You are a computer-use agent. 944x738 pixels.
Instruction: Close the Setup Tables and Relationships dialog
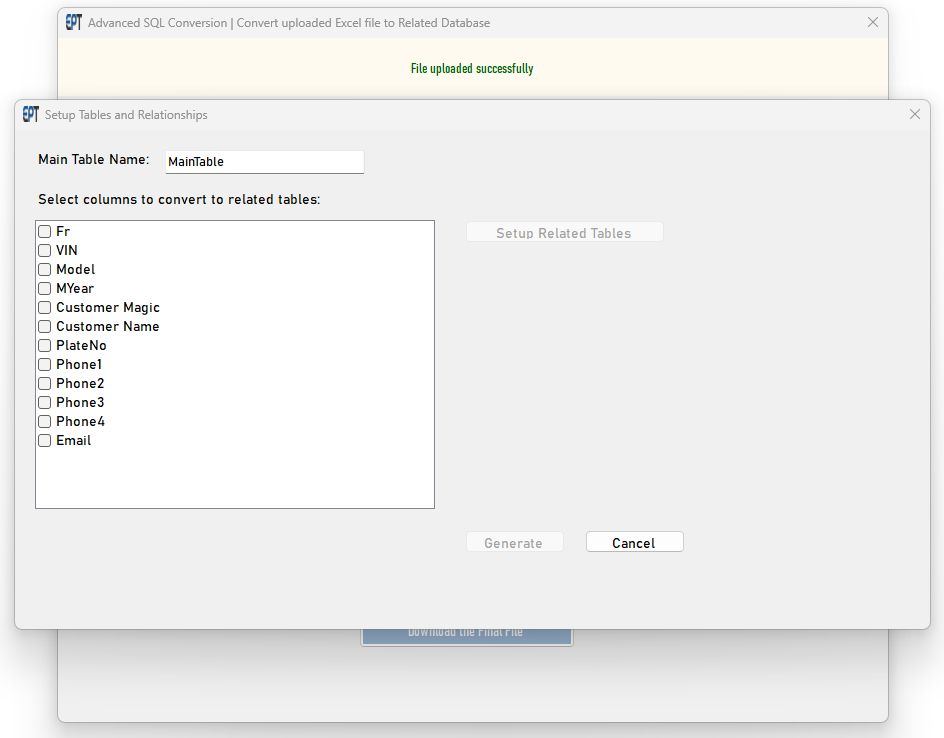pyautogui.click(x=914, y=115)
